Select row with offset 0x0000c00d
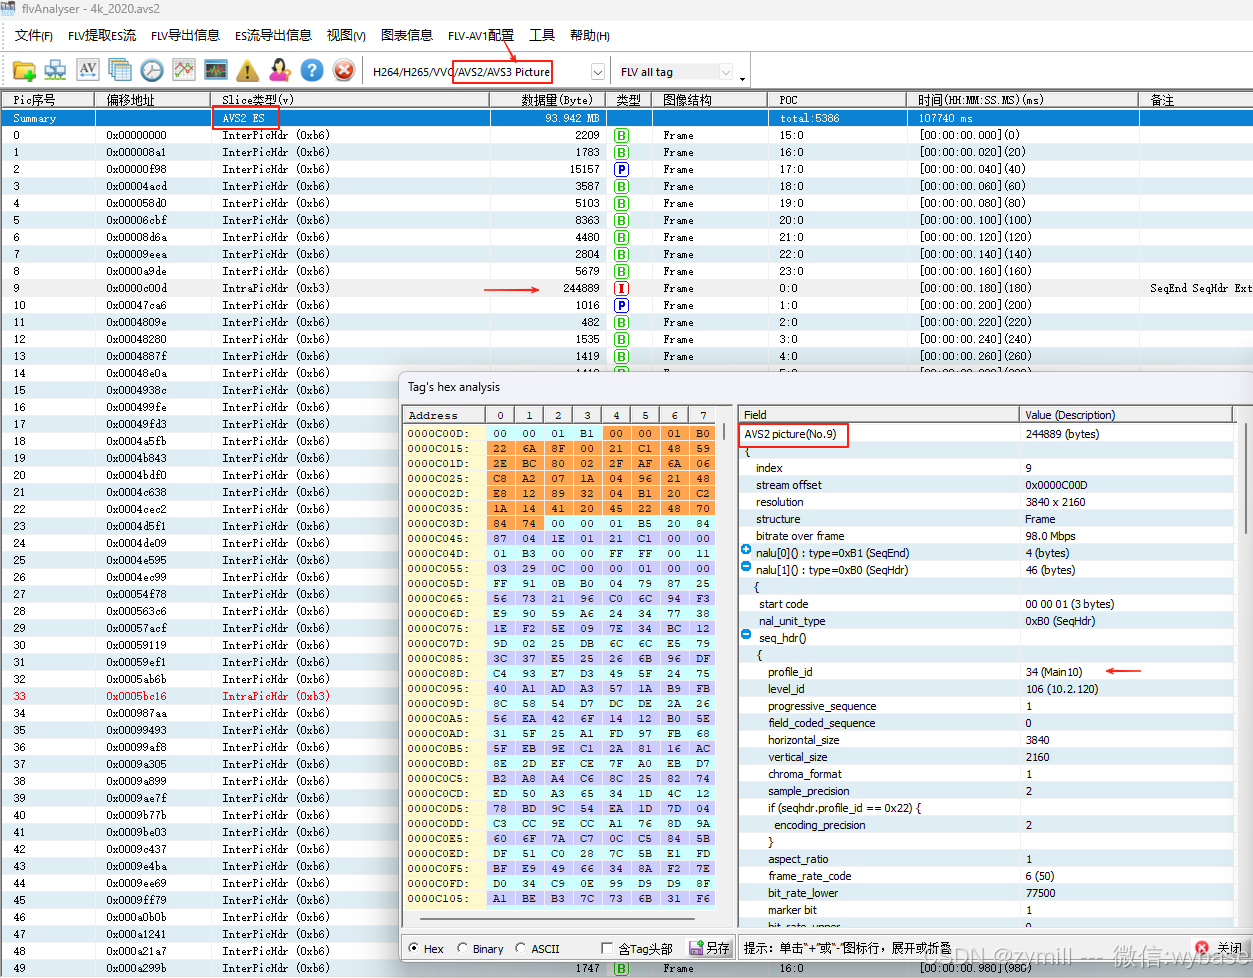 pos(626,288)
